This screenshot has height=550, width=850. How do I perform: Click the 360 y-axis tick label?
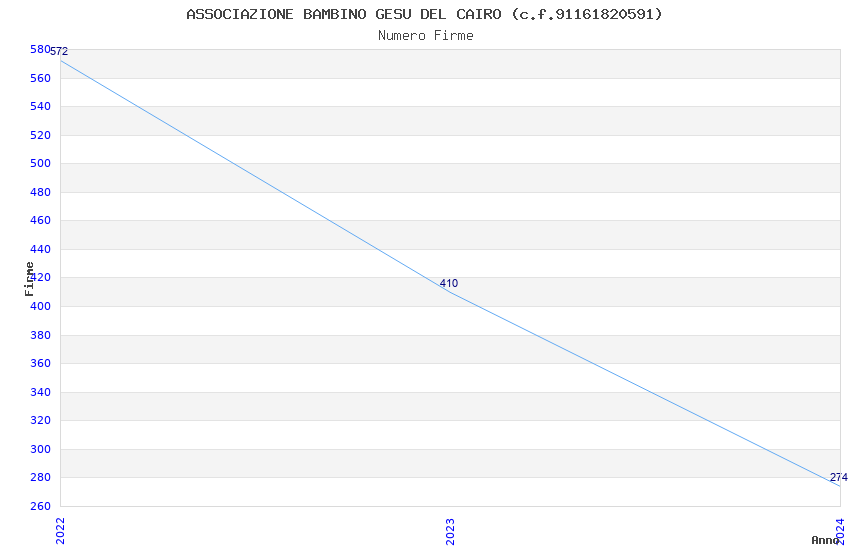pyautogui.click(x=40, y=363)
